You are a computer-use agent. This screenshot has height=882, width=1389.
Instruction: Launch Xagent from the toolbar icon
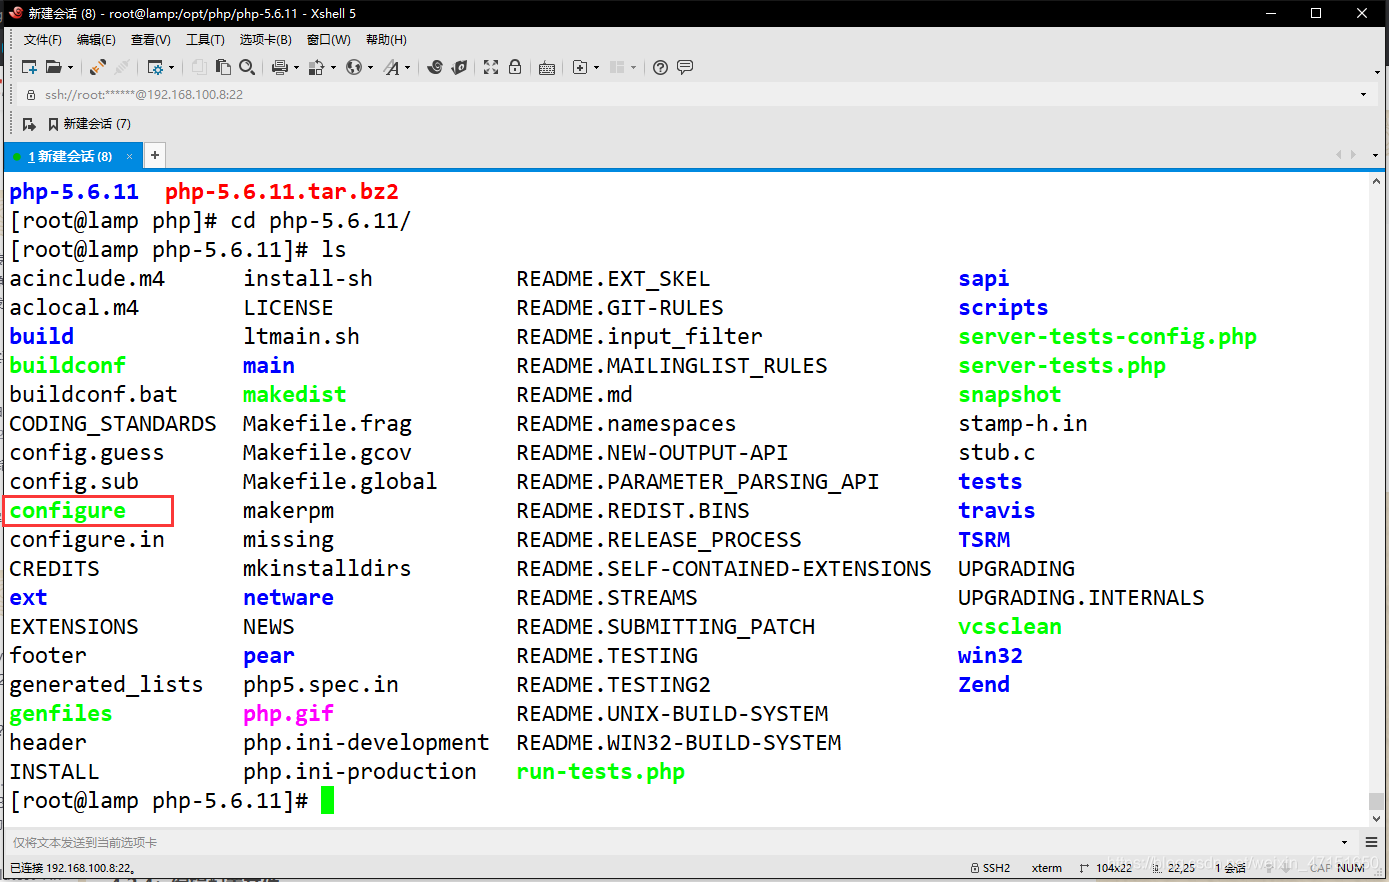pos(459,67)
